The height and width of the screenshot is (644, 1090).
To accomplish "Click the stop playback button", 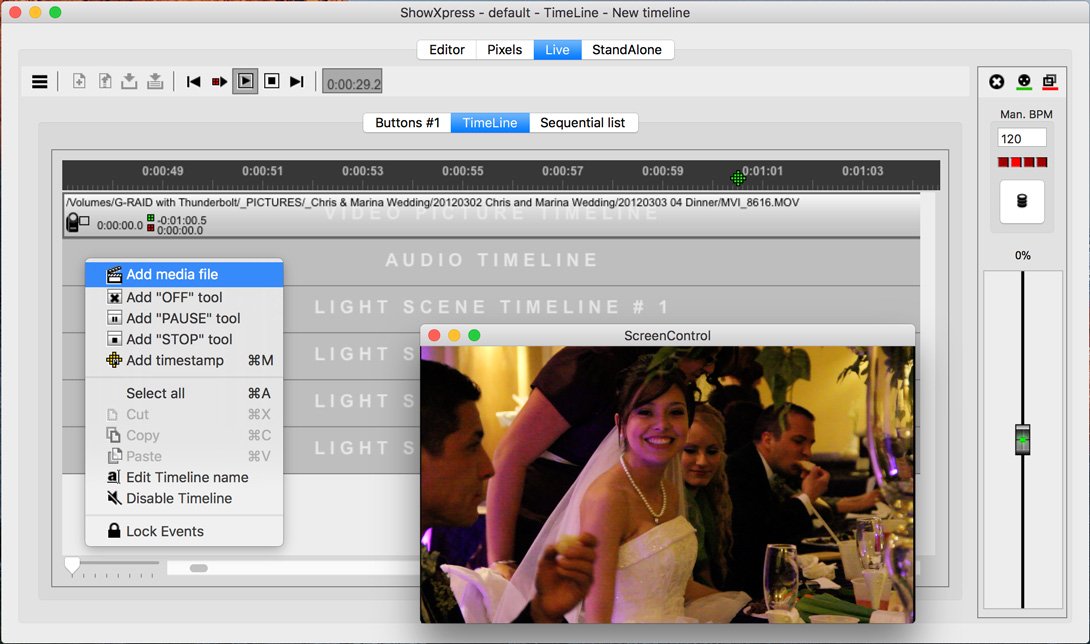I will (272, 82).
